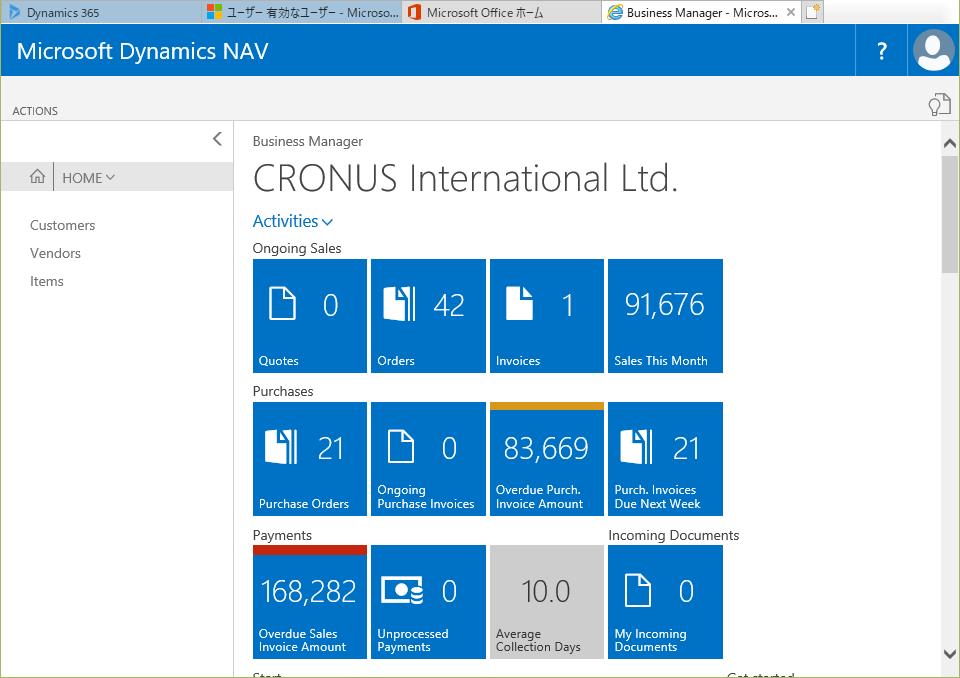
Task: Click the Purchase Orders documents icon
Action: 281,446
